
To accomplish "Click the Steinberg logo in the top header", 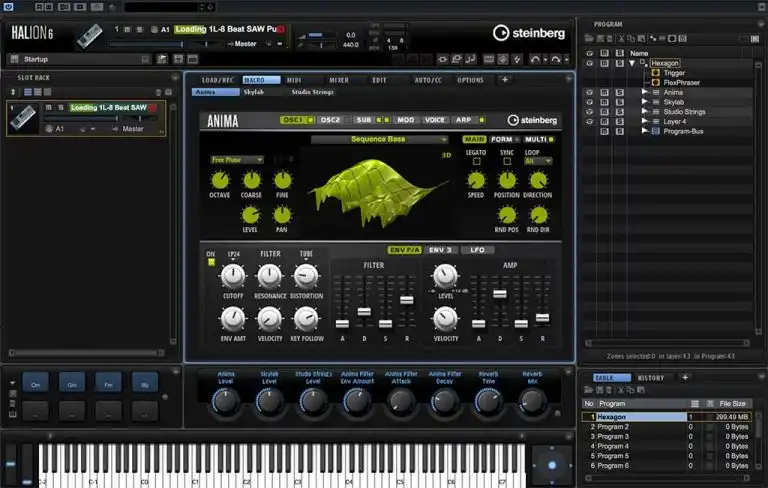I will [528, 33].
